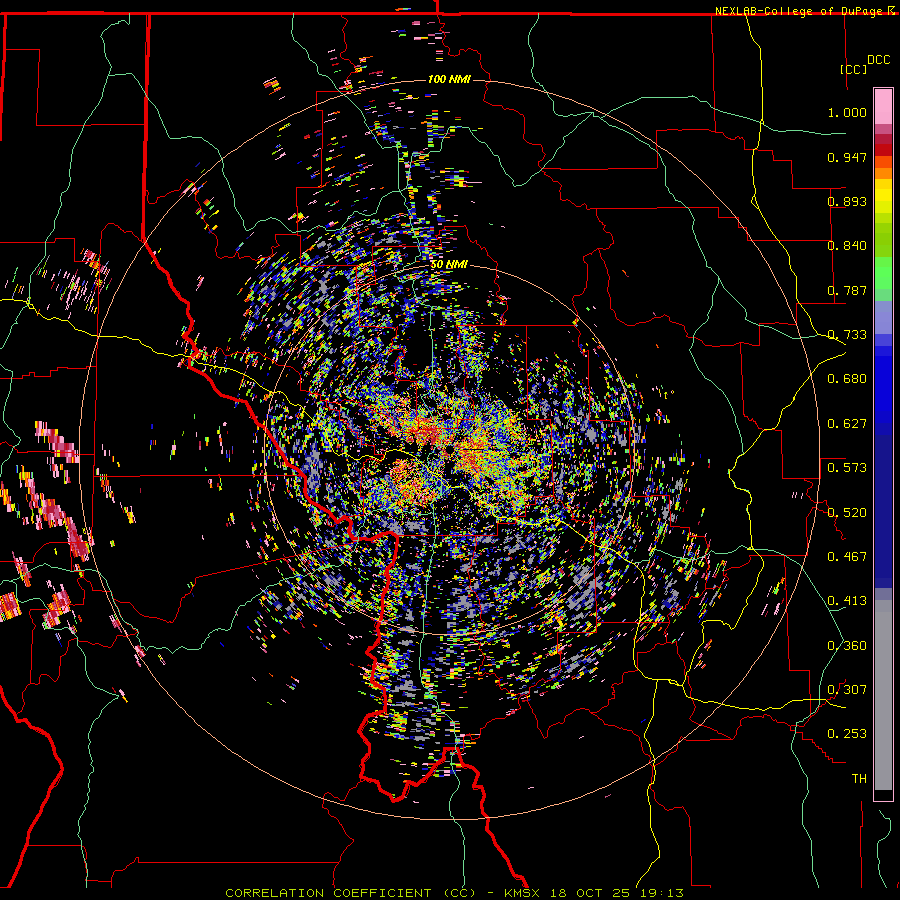Click the 0.520 legend value
Image resolution: width=900 pixels, height=900 pixels.
click(x=847, y=513)
